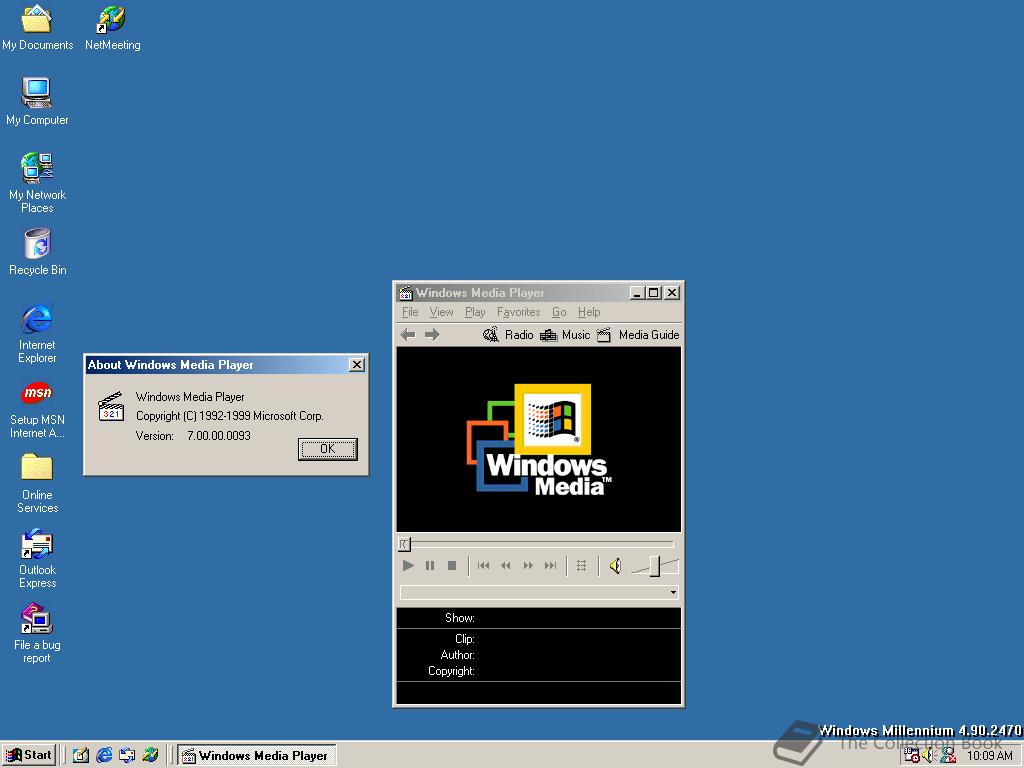Open the Play menu
This screenshot has width=1024, height=768.
click(x=475, y=312)
